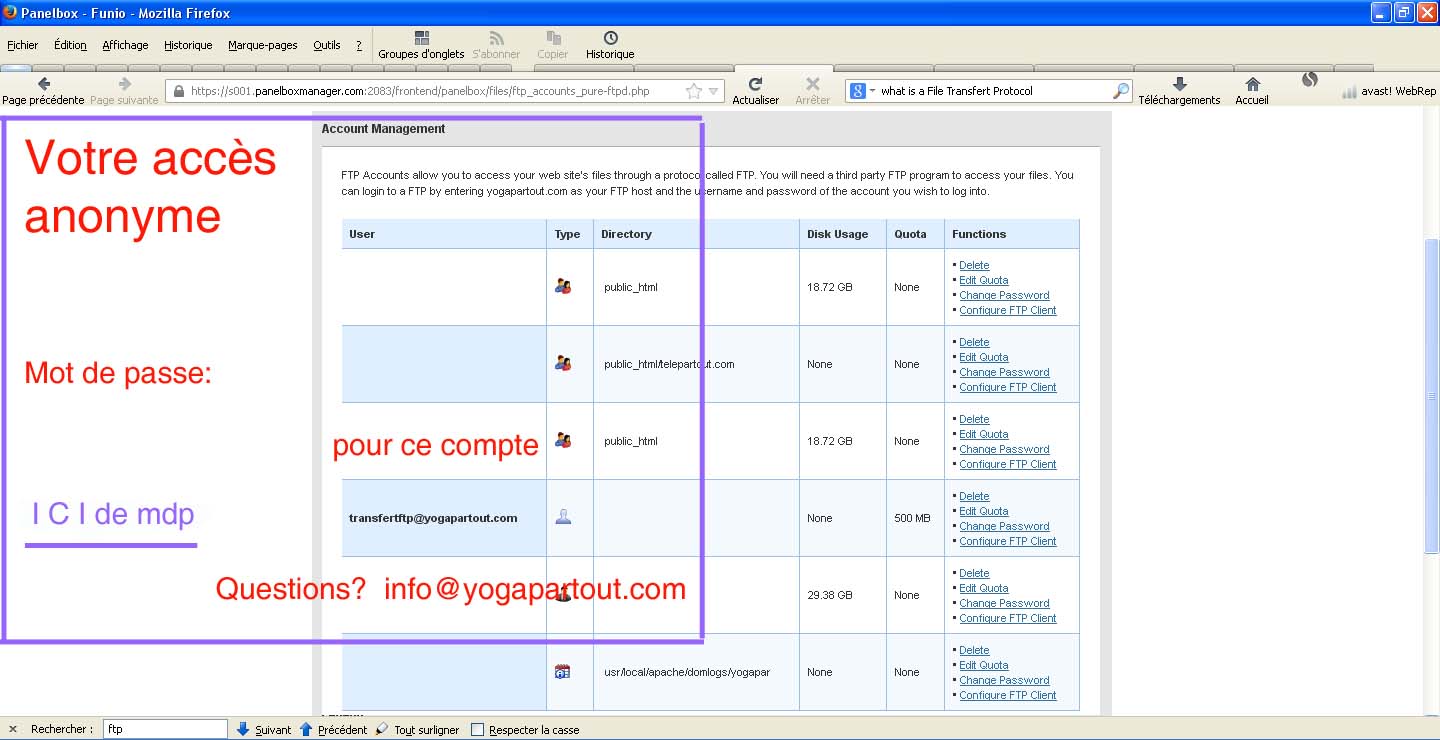Viewport: 1440px width, 740px height.
Task: Open the URL bar history dropdown arrow
Action: click(x=714, y=91)
